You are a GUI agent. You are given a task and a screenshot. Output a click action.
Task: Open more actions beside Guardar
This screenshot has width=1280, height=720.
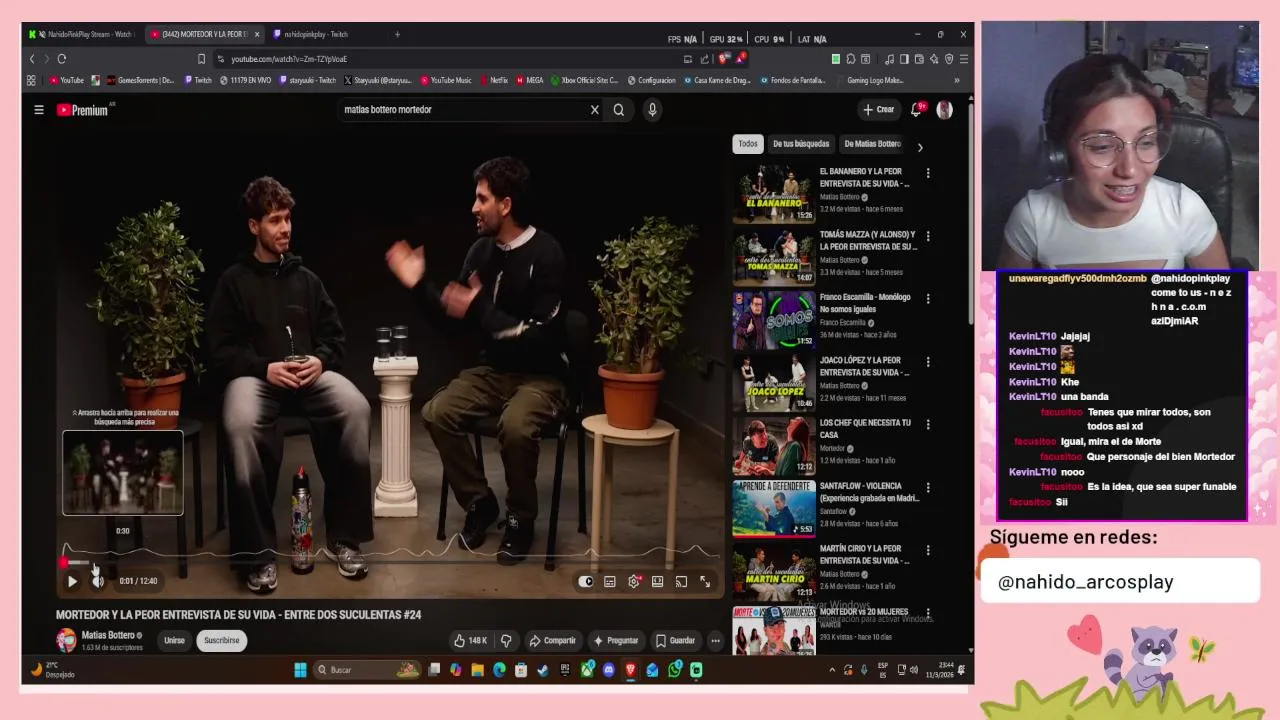point(715,640)
